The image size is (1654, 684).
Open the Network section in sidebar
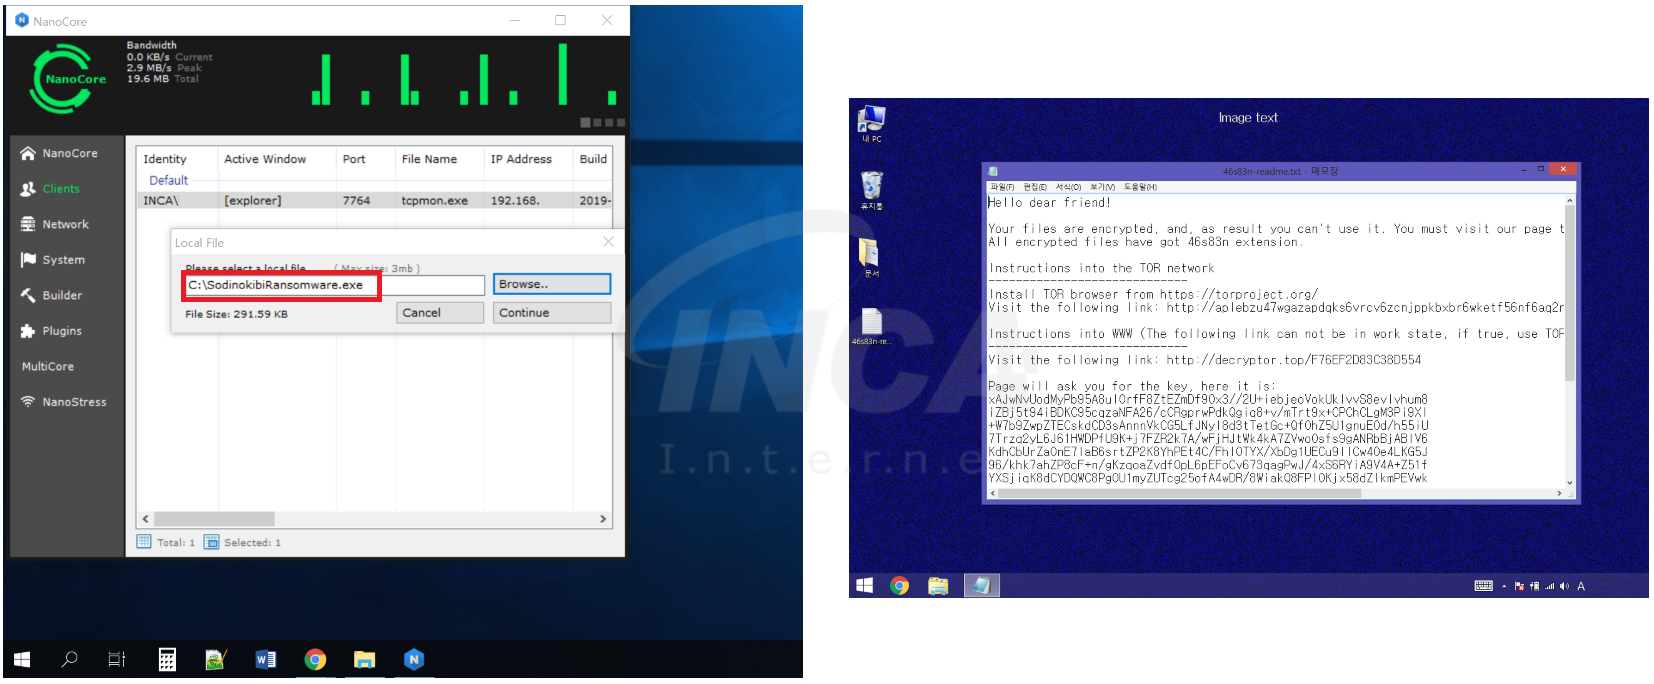[x=55, y=224]
